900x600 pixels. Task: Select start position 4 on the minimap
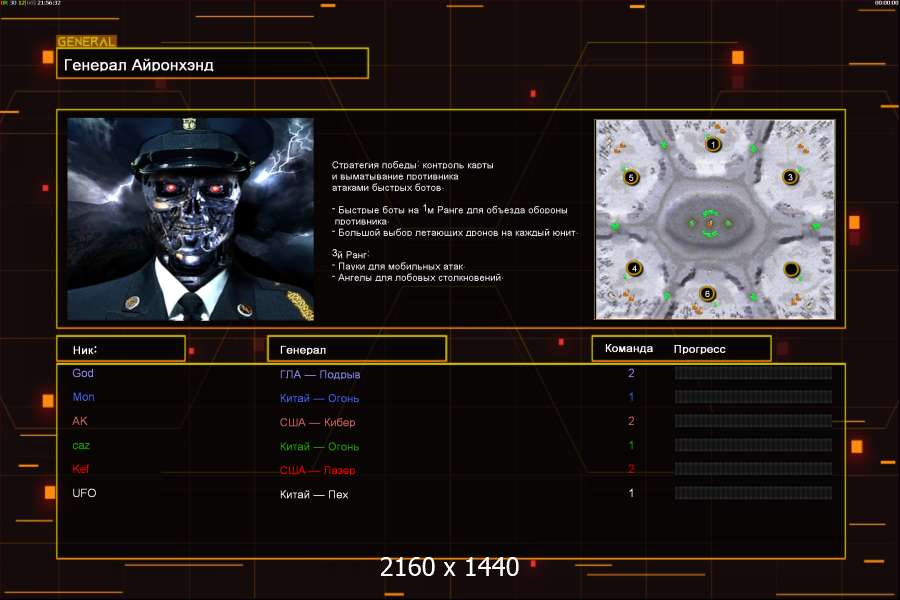(x=634, y=268)
